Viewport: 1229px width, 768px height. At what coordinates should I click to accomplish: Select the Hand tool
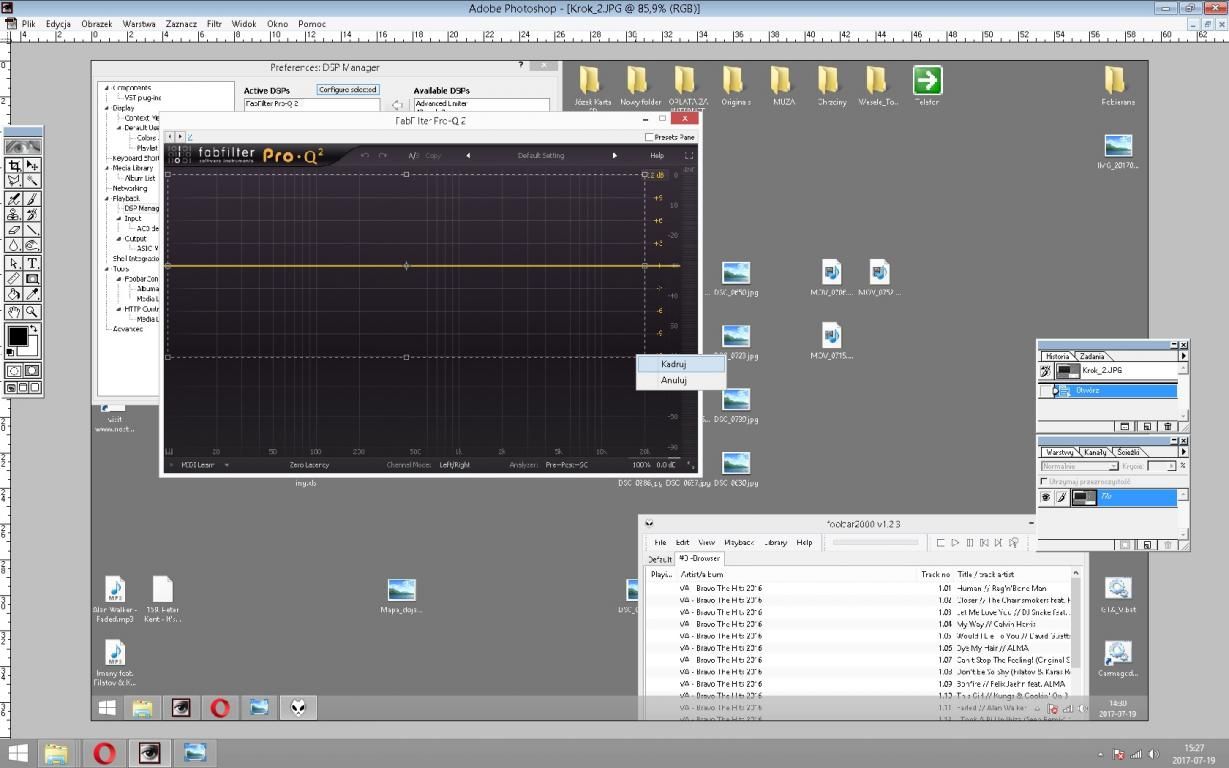click(14, 312)
